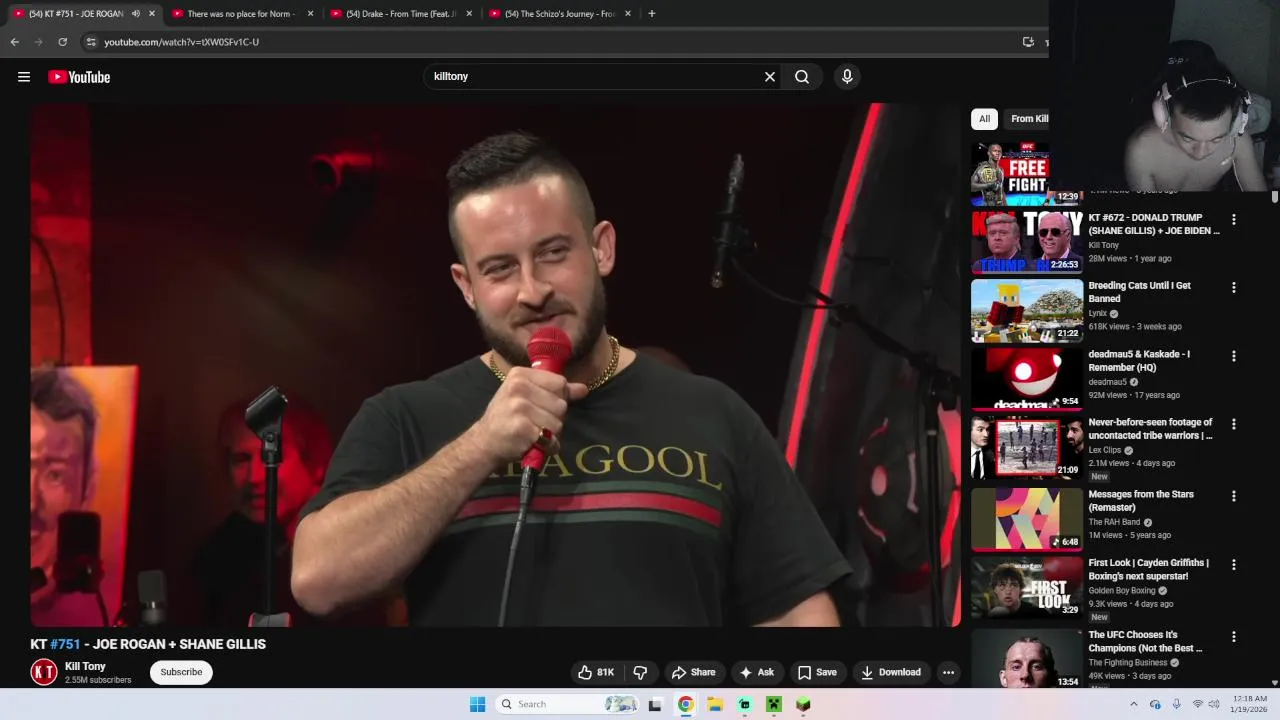Open options for deadmau5 & Kaskade video
The image size is (1280, 720).
1233,356
